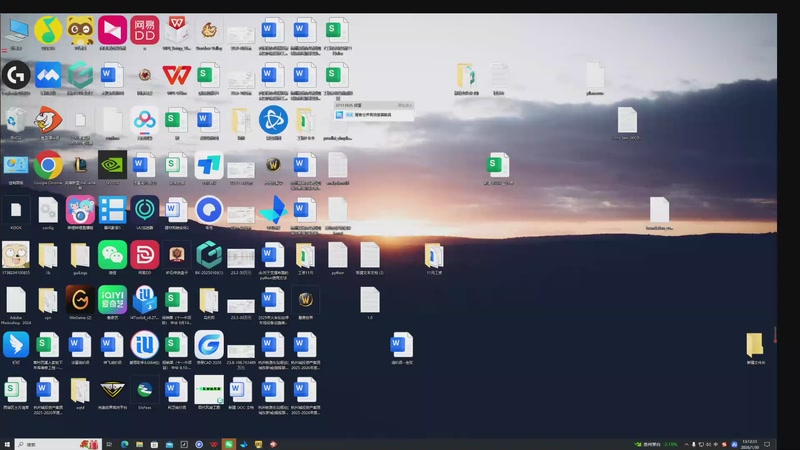This screenshot has height=450, width=800.
Task: Open the blue circle browser icon
Action: pyautogui.click(x=209, y=212)
